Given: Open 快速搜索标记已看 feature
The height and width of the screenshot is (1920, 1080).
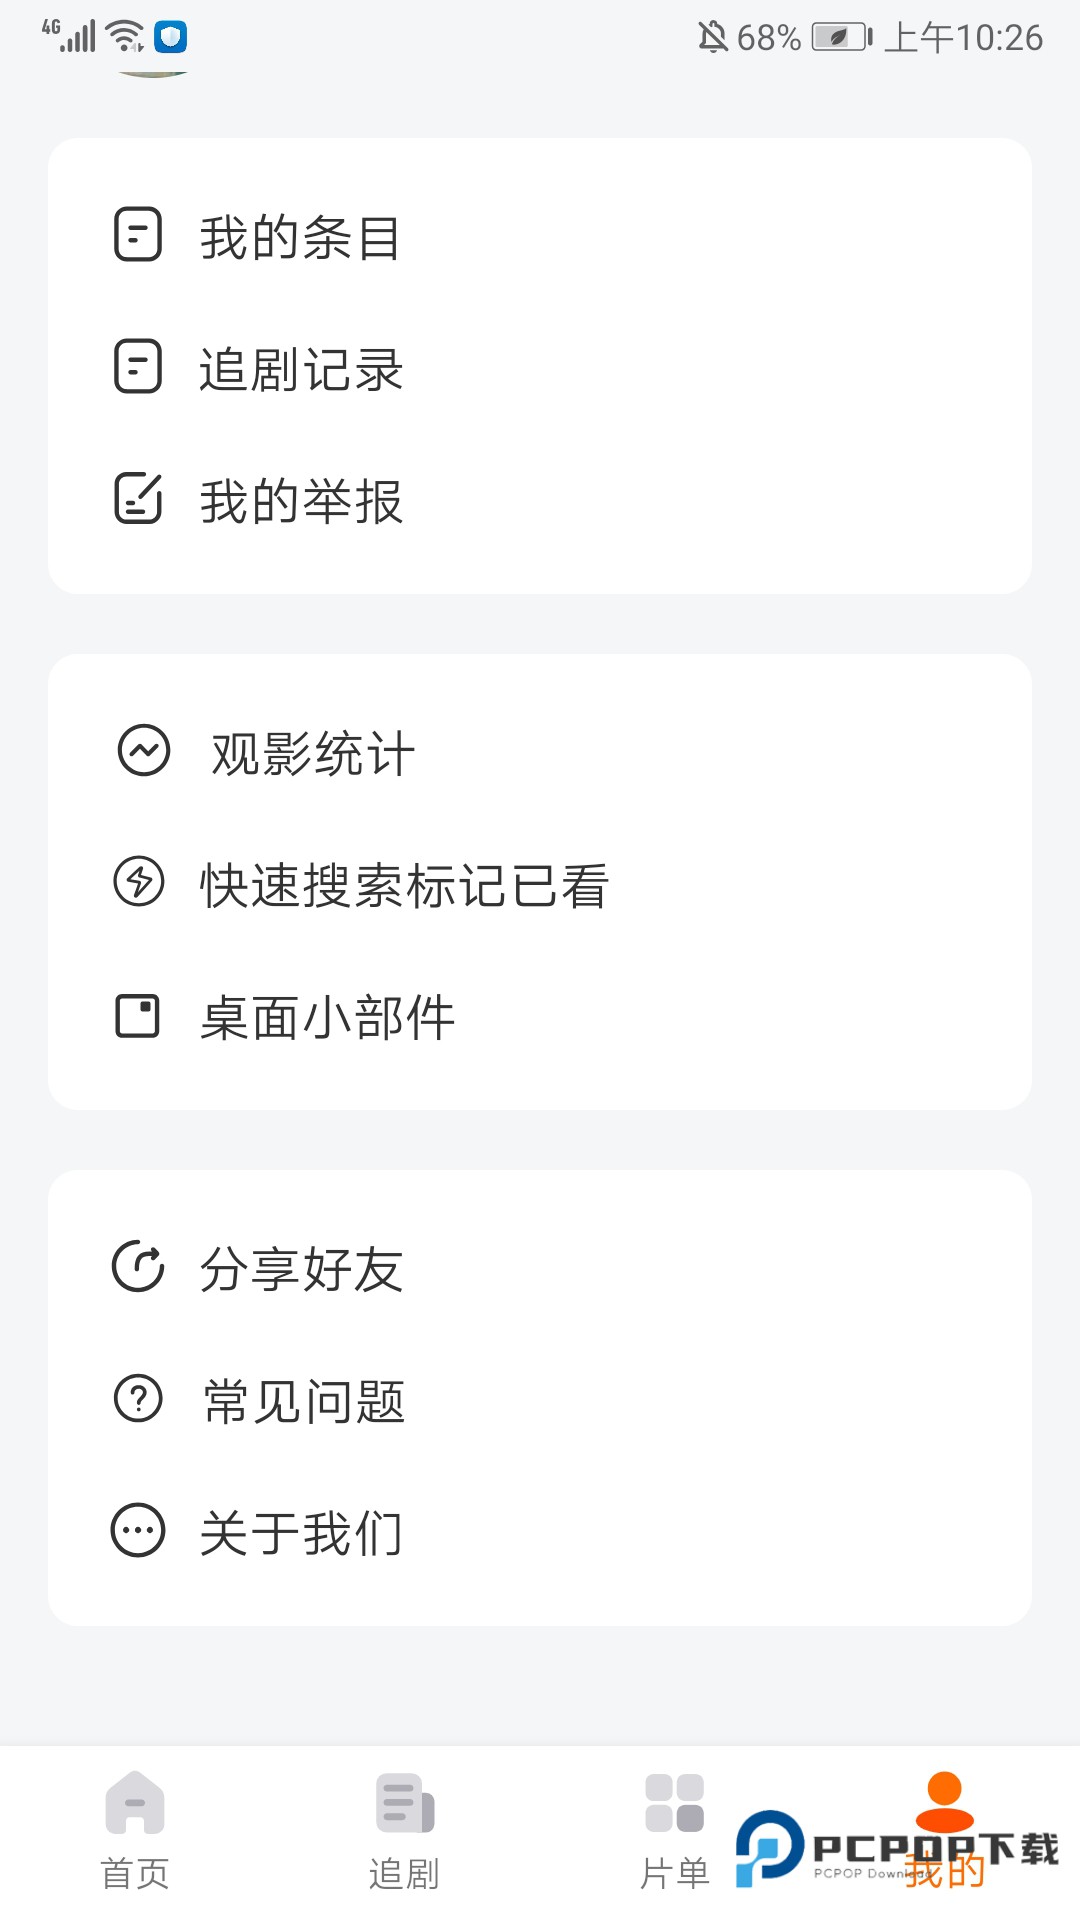Looking at the screenshot, I should [404, 886].
